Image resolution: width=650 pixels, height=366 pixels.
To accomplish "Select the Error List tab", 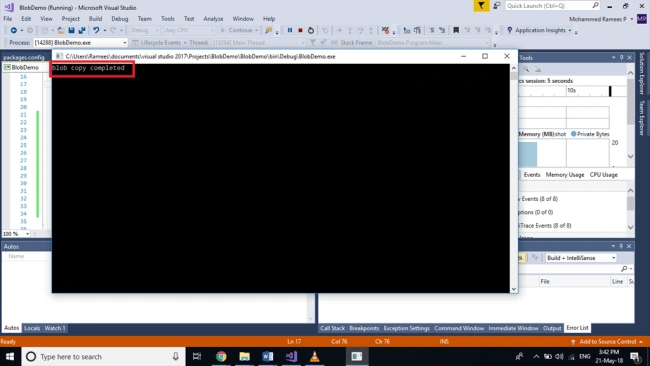I will pyautogui.click(x=577, y=328).
